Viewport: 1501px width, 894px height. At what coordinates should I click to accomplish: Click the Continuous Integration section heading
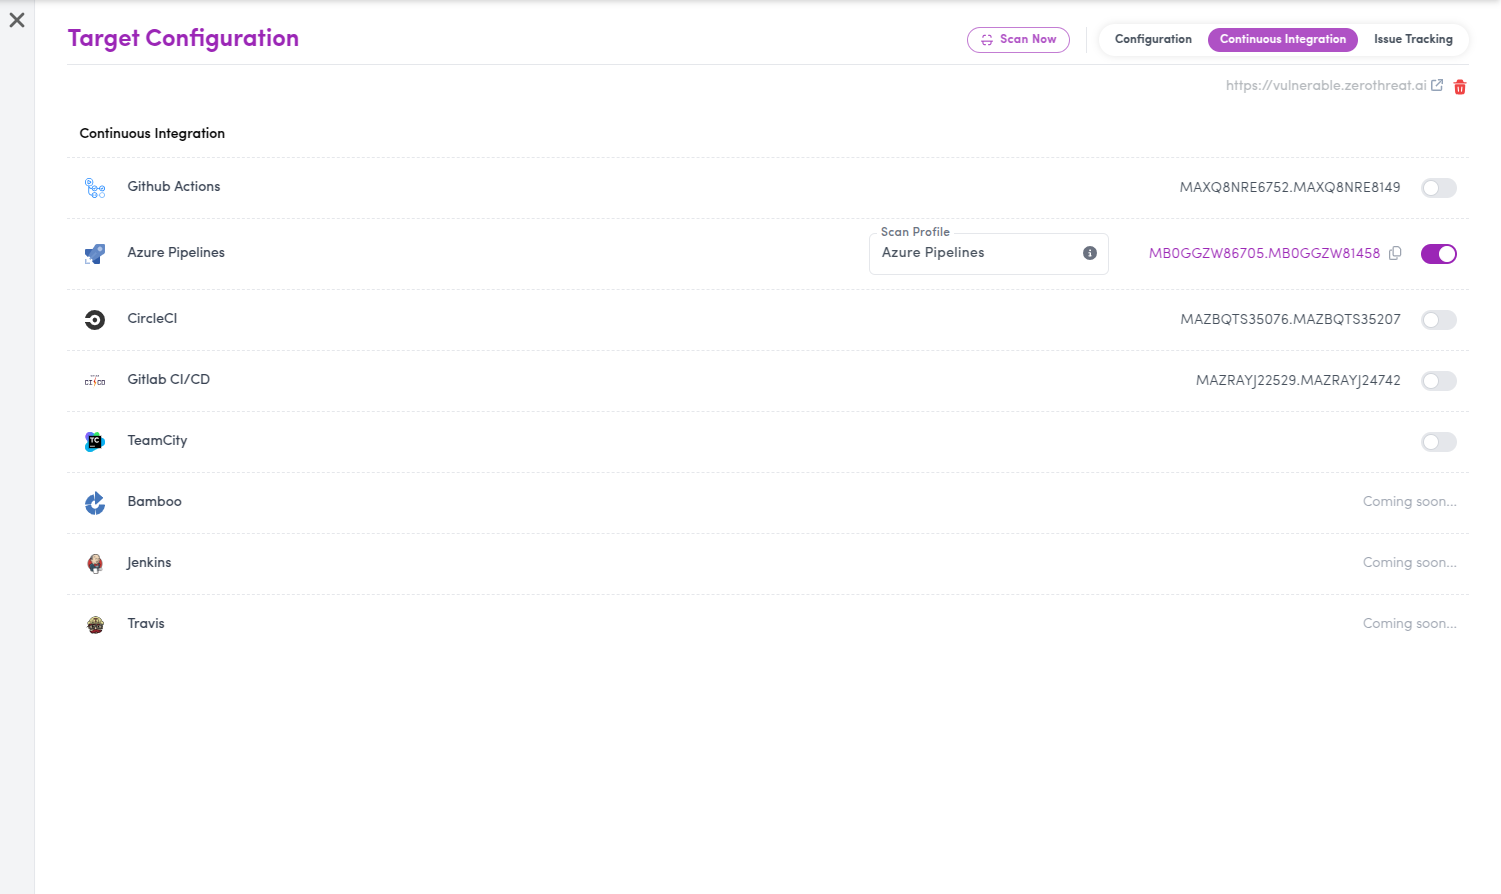[152, 133]
